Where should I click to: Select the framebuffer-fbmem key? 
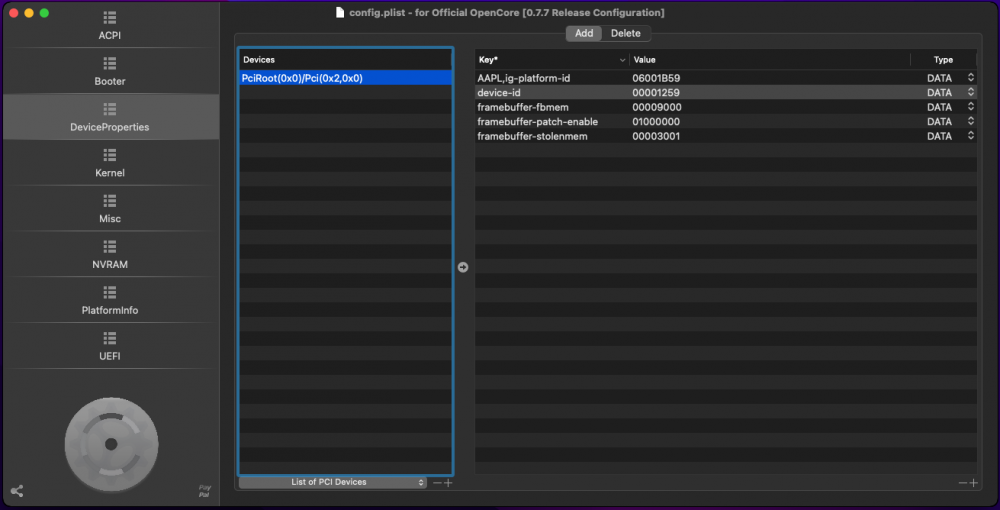[x=523, y=107]
